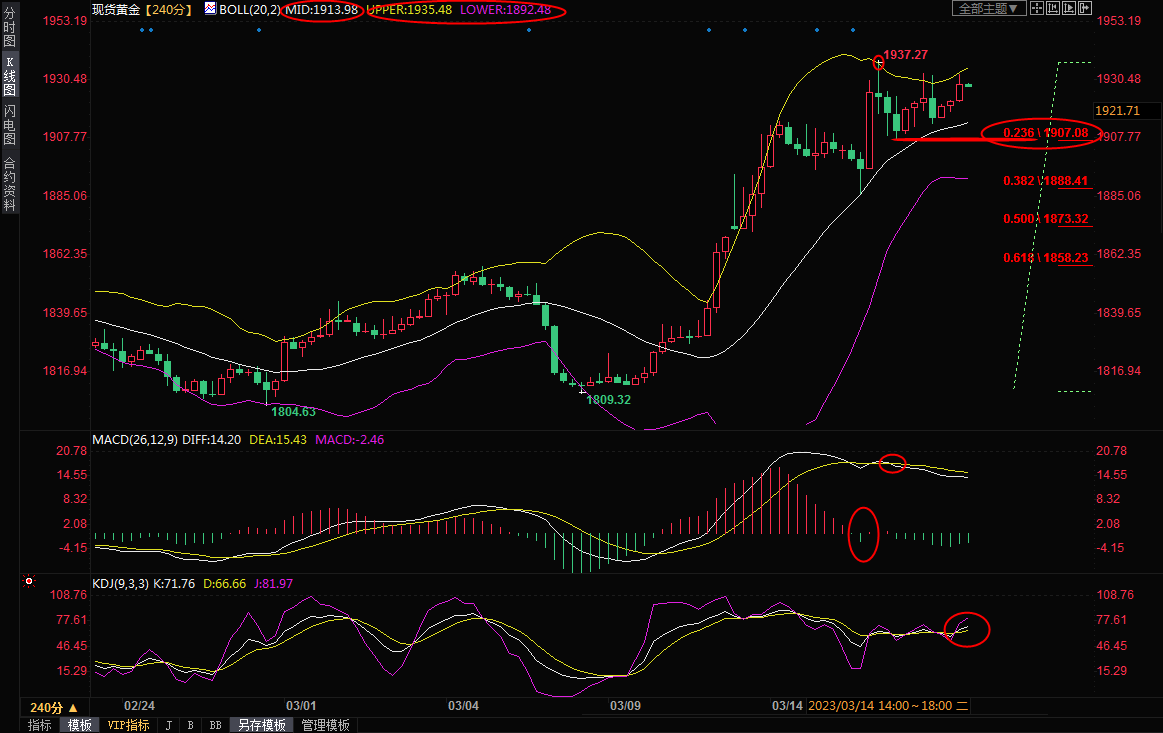
Task: Click the first blue dot marker above chart
Action: click(x=142, y=29)
